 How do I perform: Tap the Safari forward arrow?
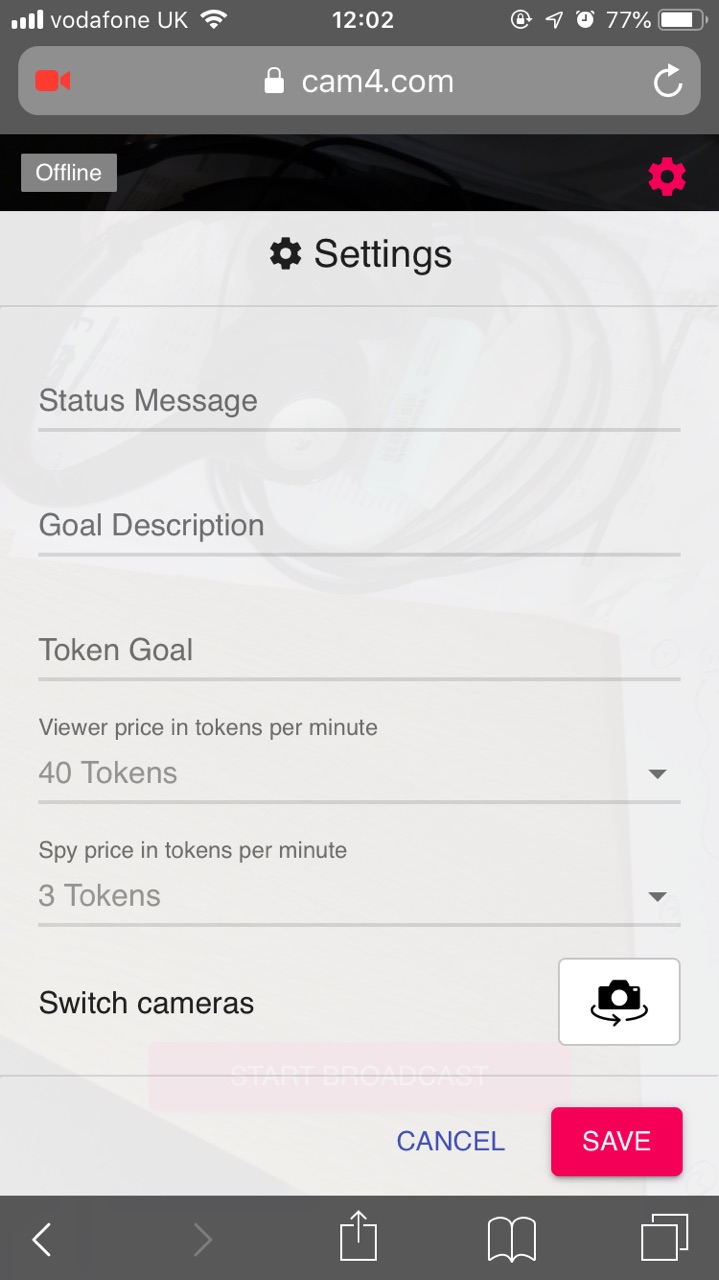click(x=203, y=1240)
